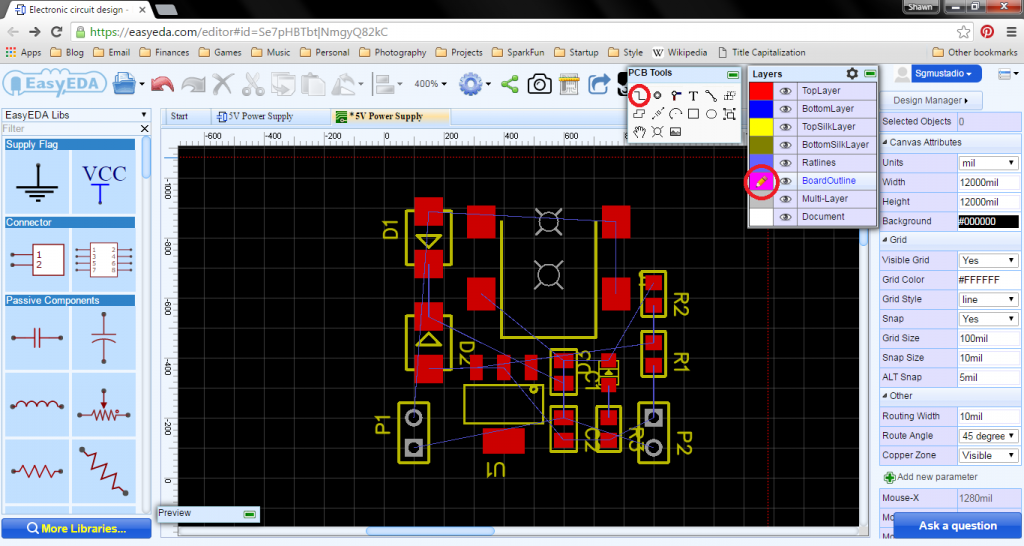Choose the Hand pan tool in PCB Tools
Screen dimensions: 1024x546
(x=639, y=132)
